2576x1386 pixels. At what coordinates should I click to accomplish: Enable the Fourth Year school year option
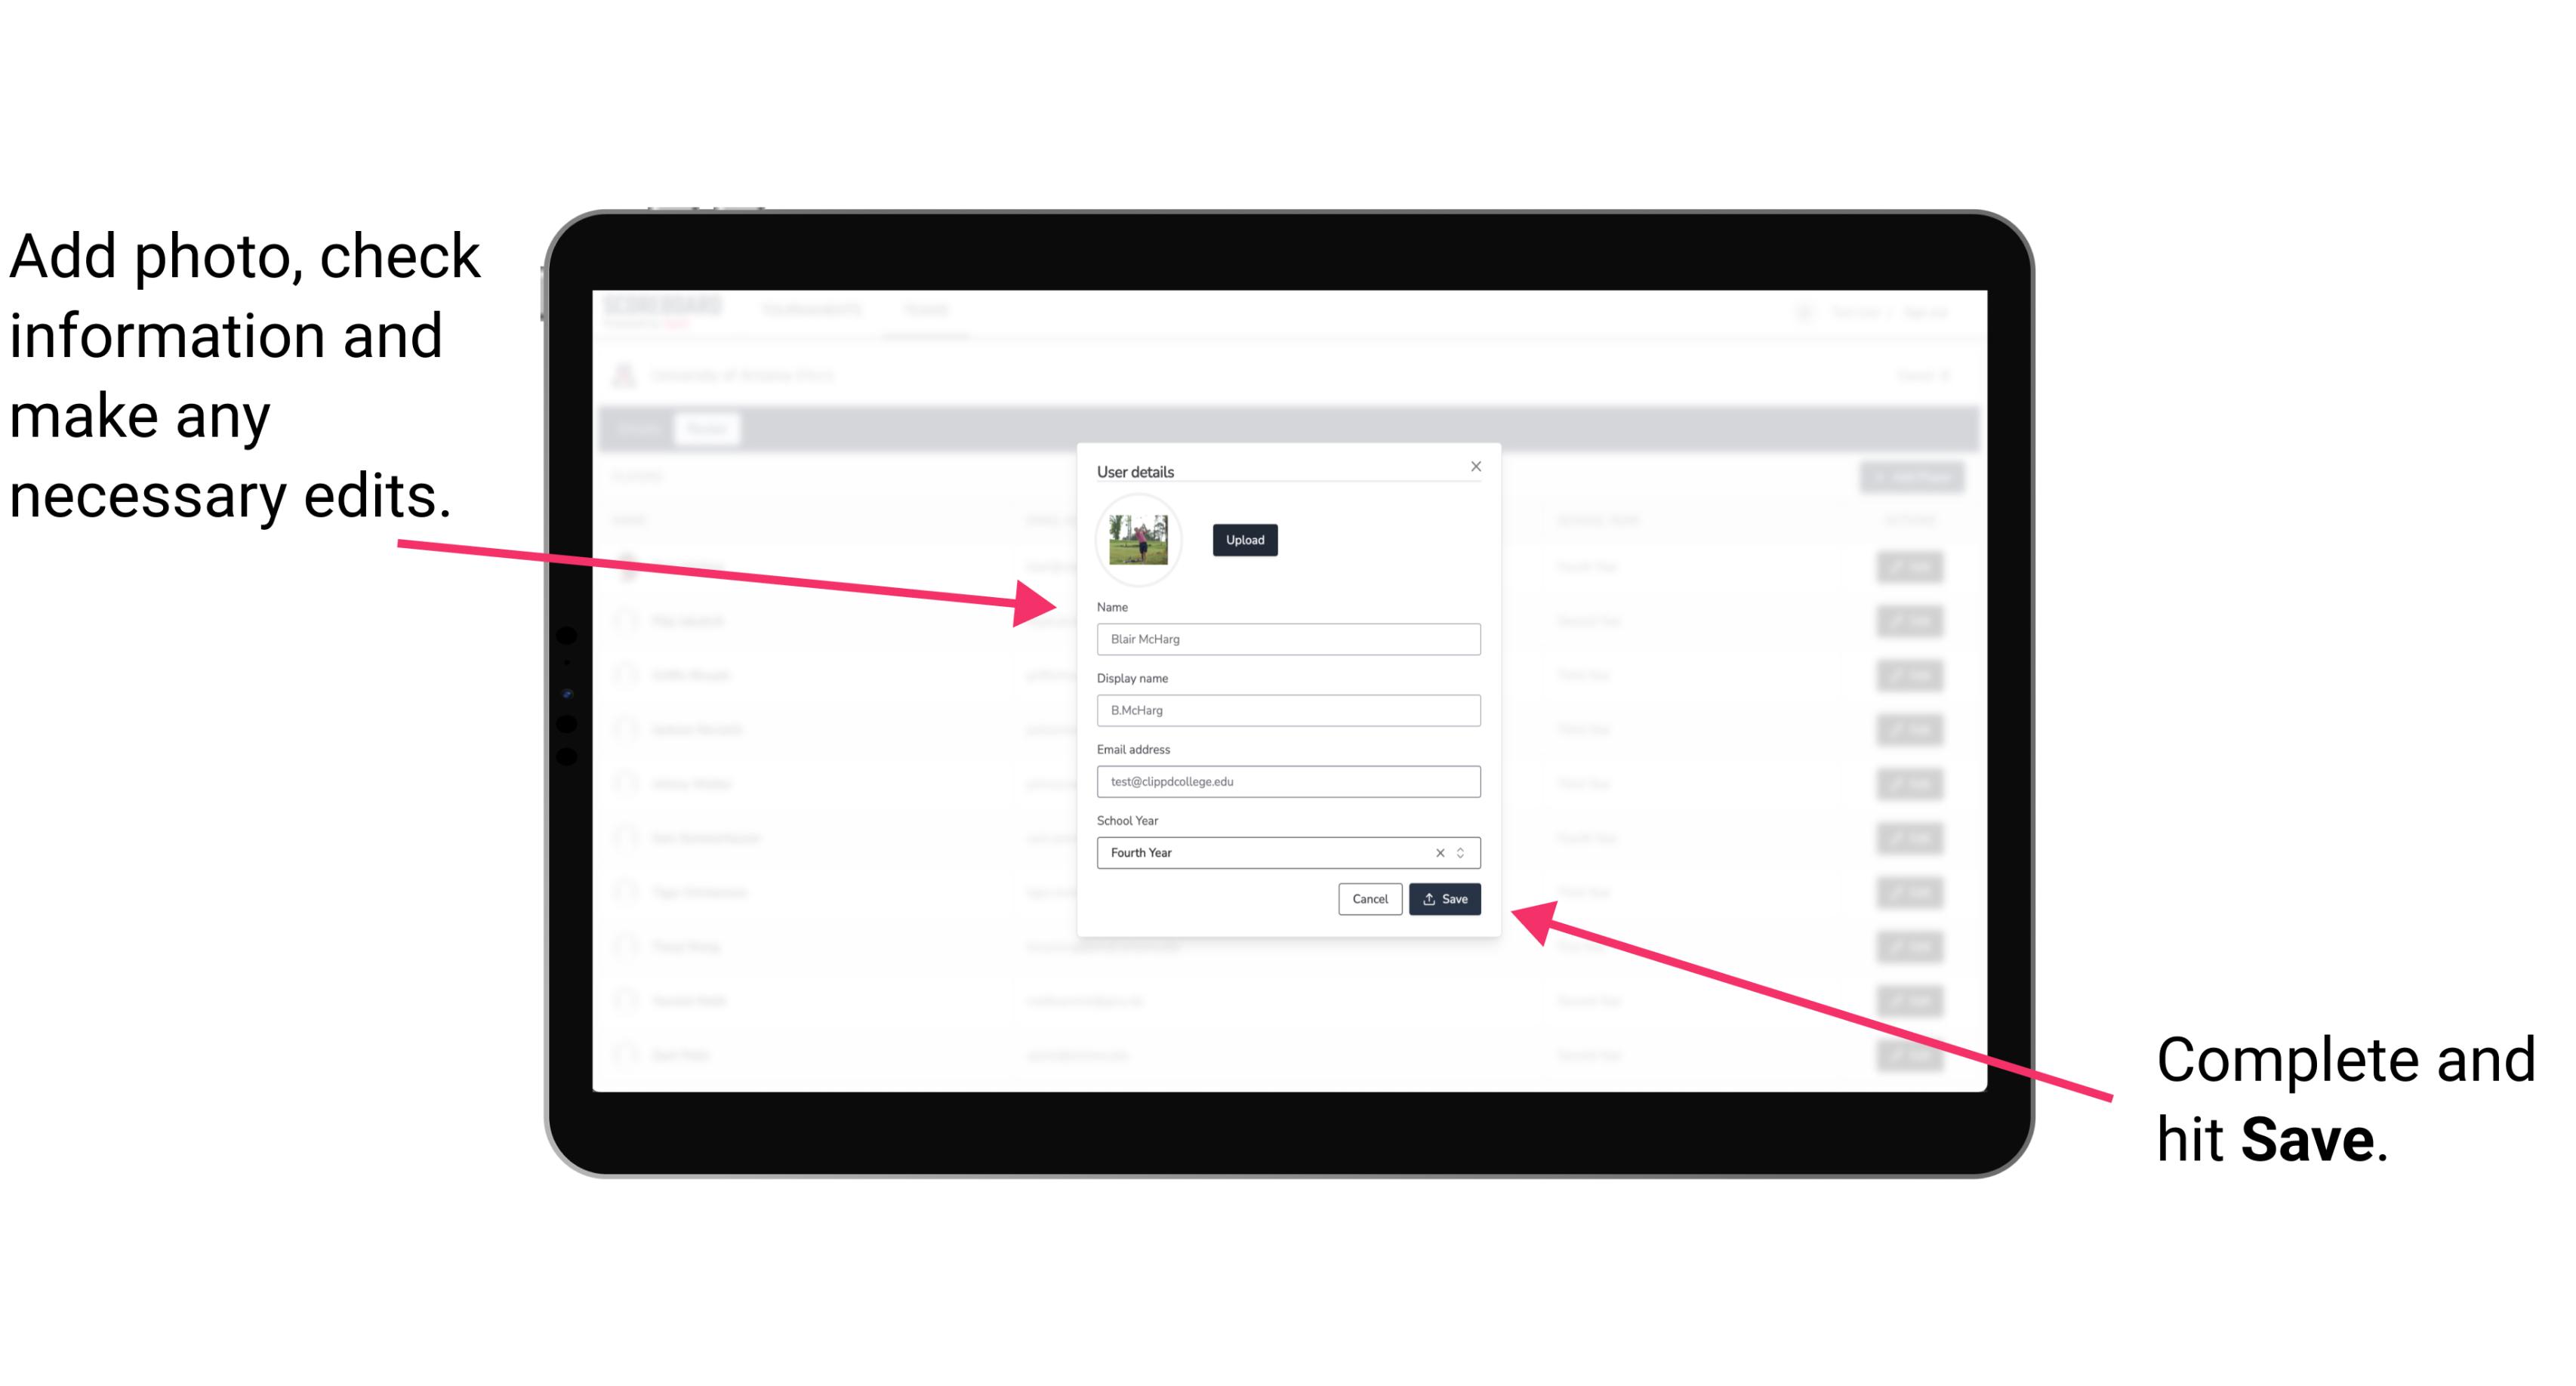tap(1286, 852)
